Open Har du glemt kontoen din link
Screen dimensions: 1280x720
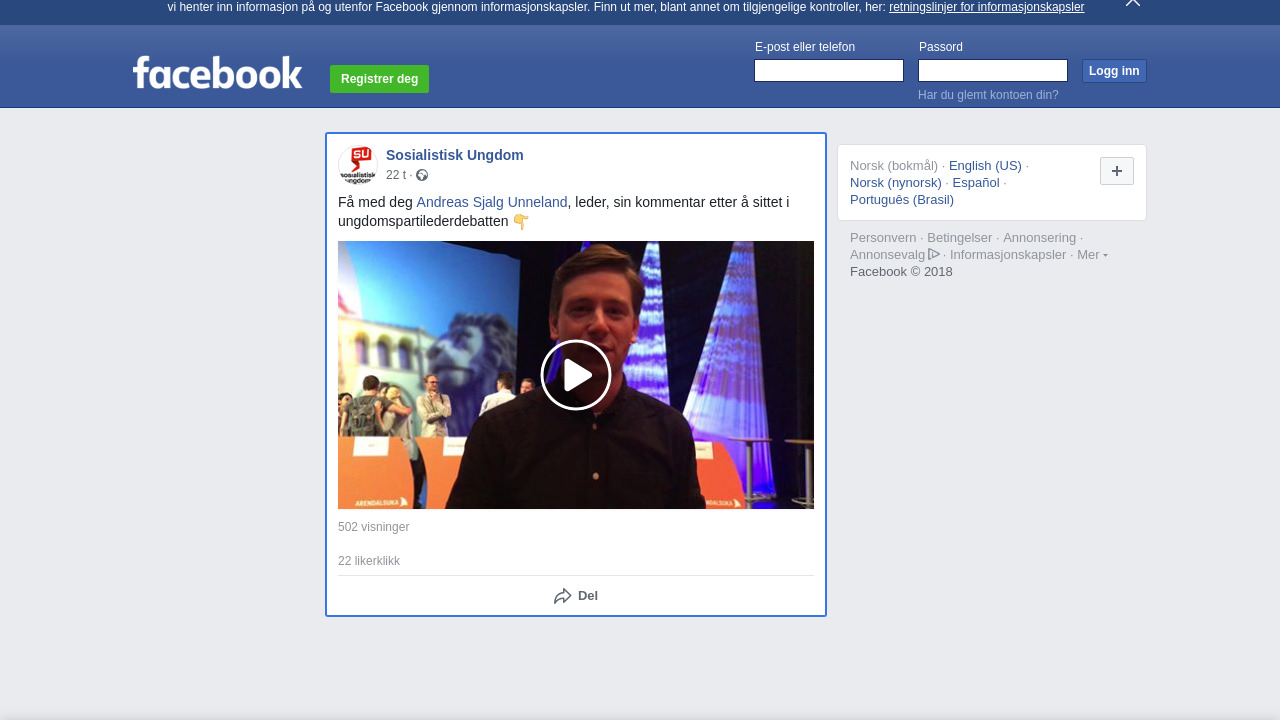click(x=988, y=95)
